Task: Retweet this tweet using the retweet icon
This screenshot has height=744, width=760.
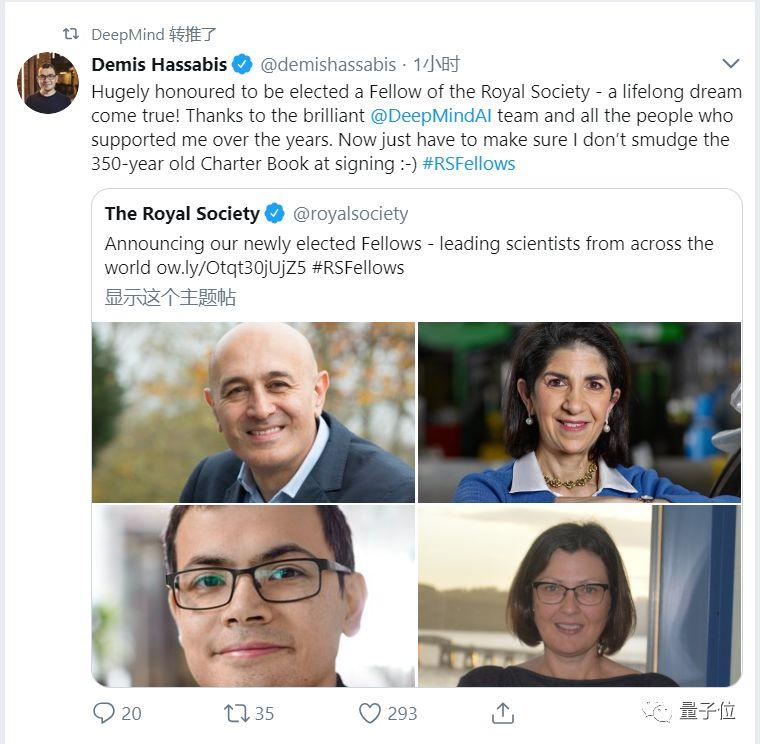Action: tap(237, 712)
